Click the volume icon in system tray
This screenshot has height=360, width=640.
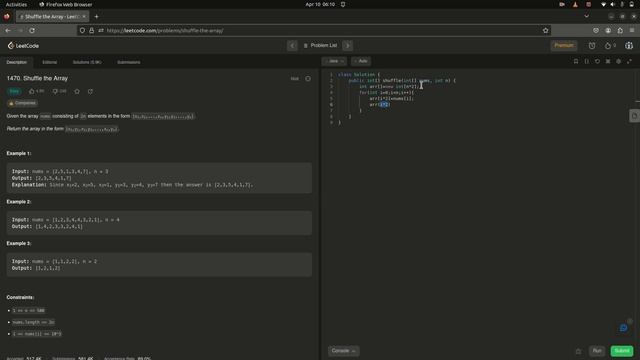612,4
